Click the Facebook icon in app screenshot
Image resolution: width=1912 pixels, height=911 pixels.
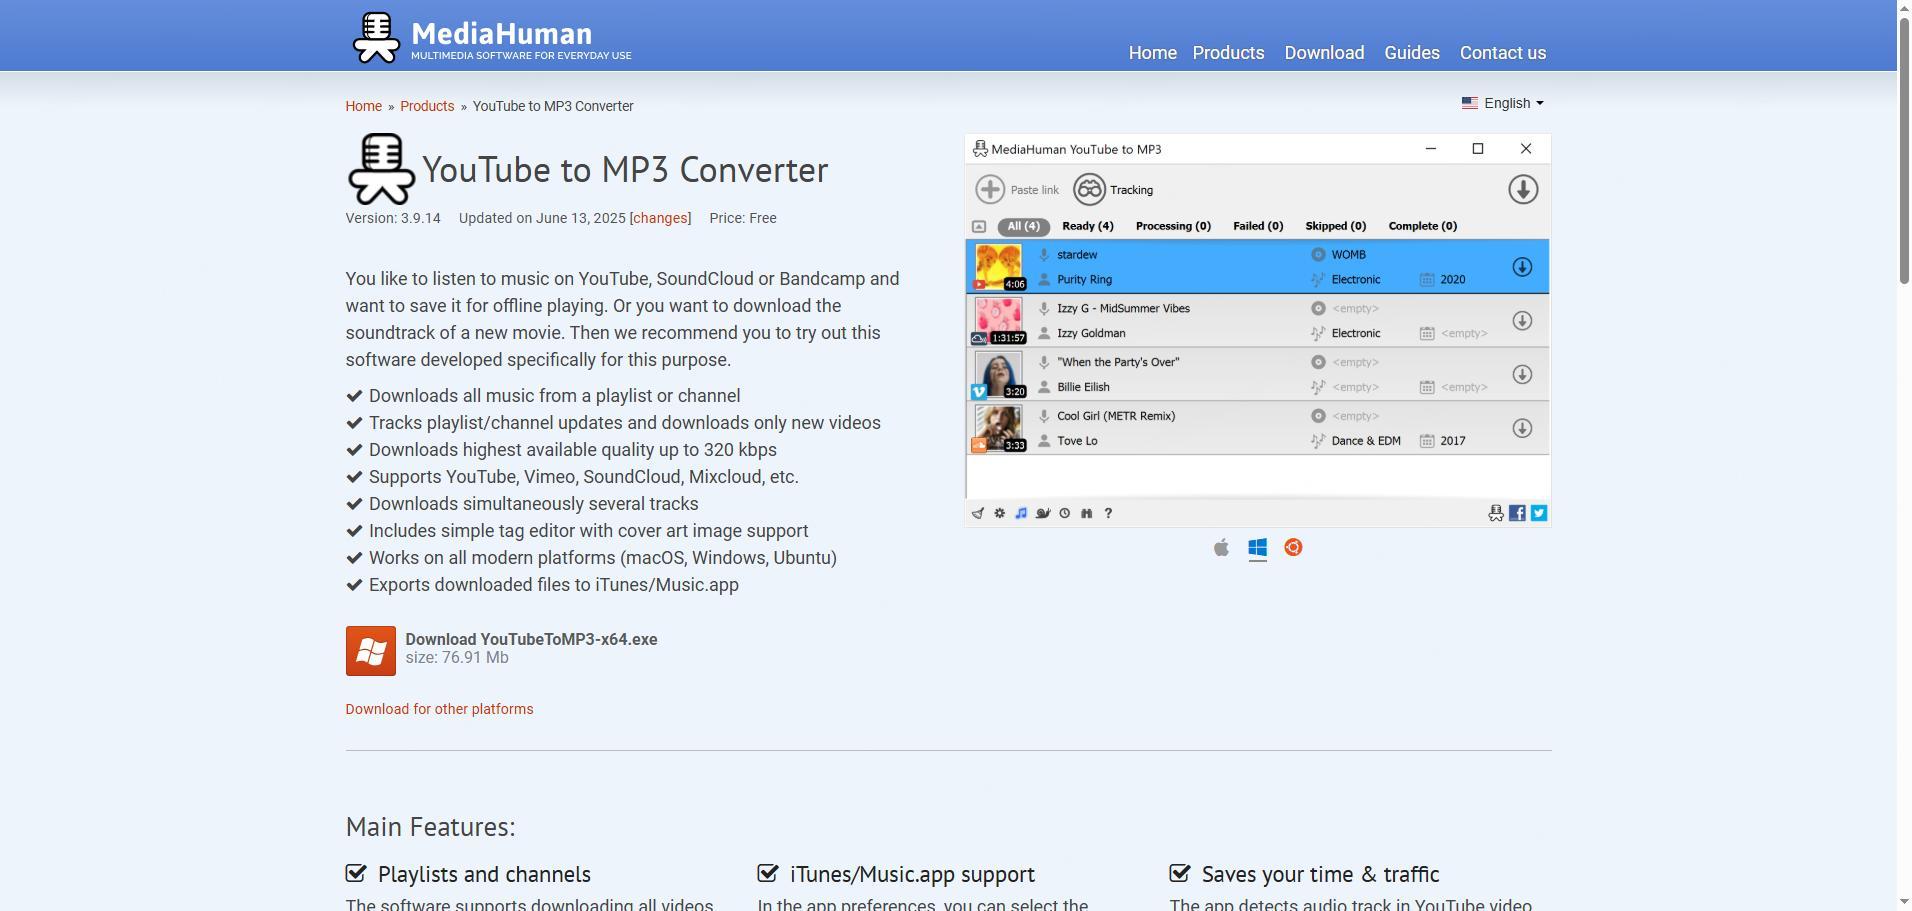(1517, 513)
